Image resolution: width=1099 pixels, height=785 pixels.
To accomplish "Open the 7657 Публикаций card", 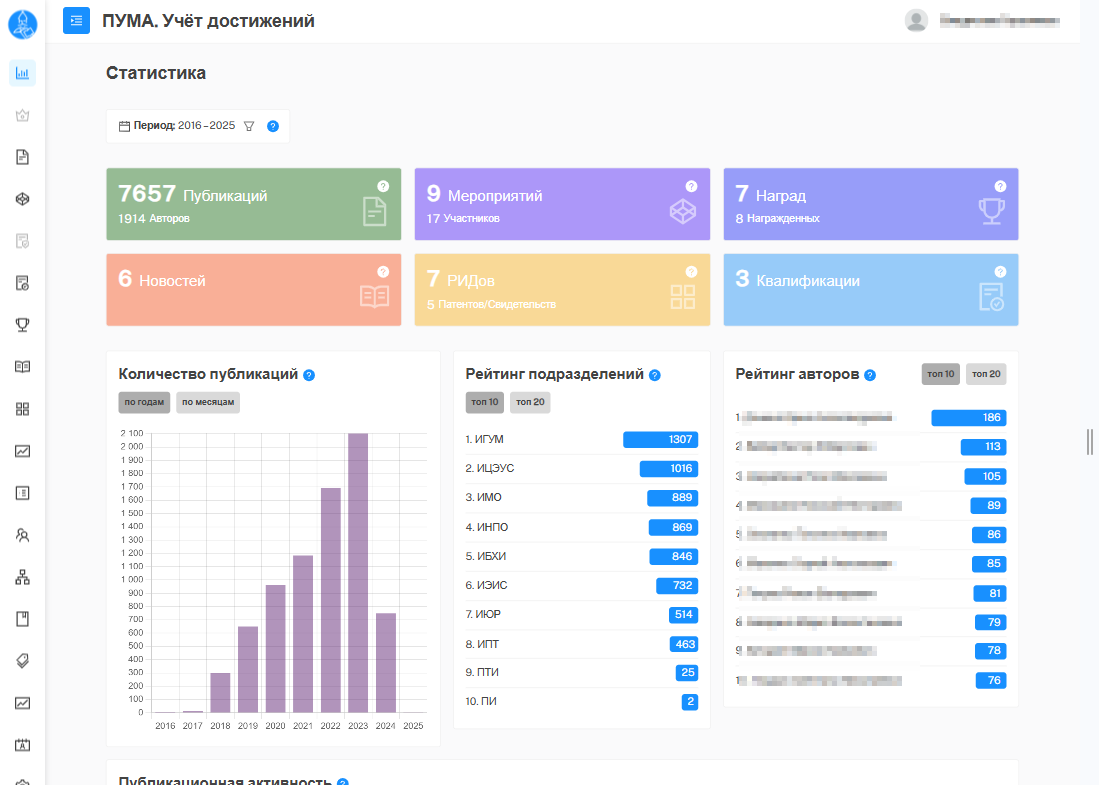I will (254, 204).
